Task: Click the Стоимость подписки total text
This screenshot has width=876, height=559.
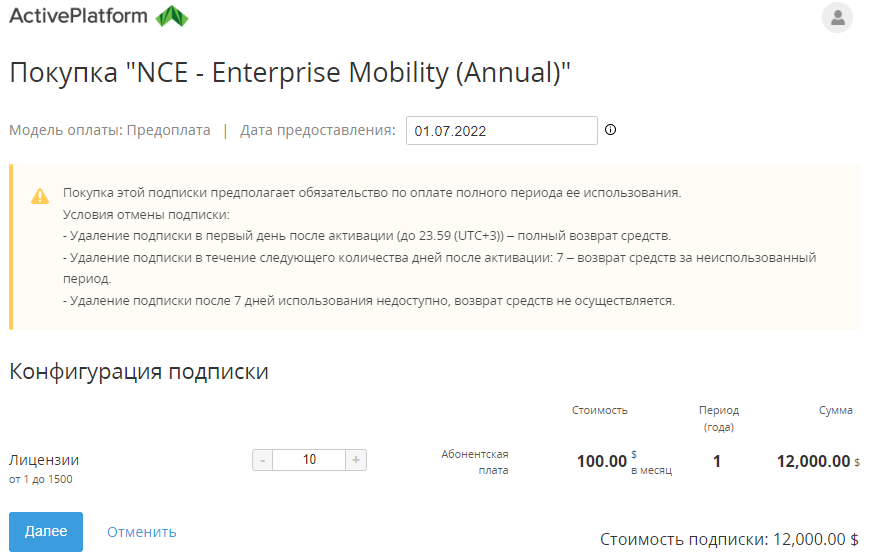Action: click(x=729, y=539)
